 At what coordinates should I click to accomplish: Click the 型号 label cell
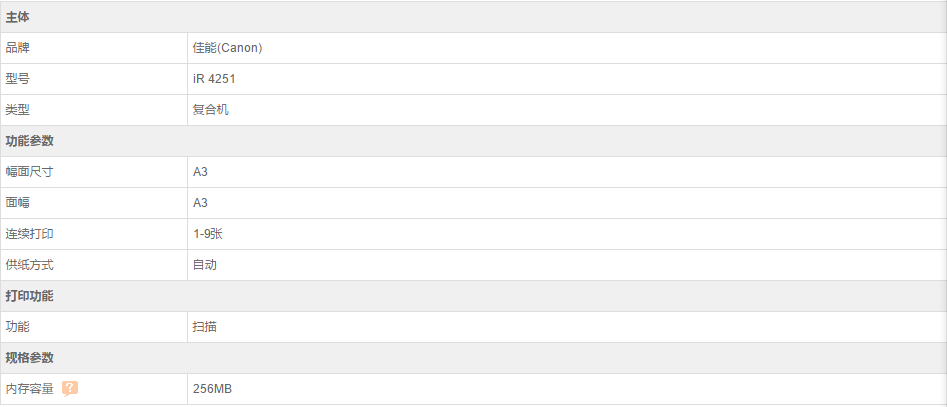click(18, 79)
